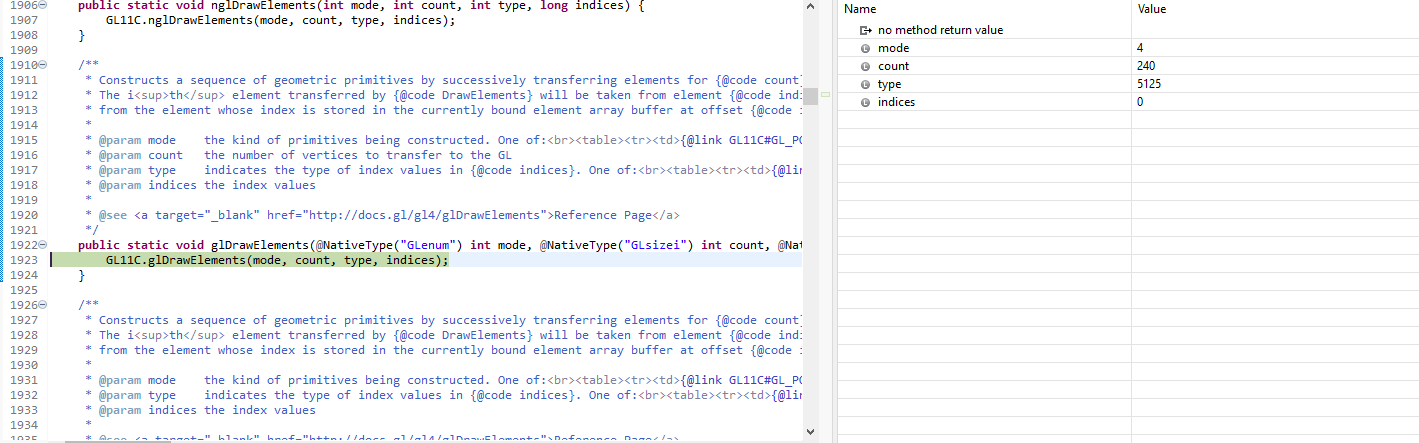Click the value 4 for mode
The height and width of the screenshot is (443, 1419).
point(1140,48)
